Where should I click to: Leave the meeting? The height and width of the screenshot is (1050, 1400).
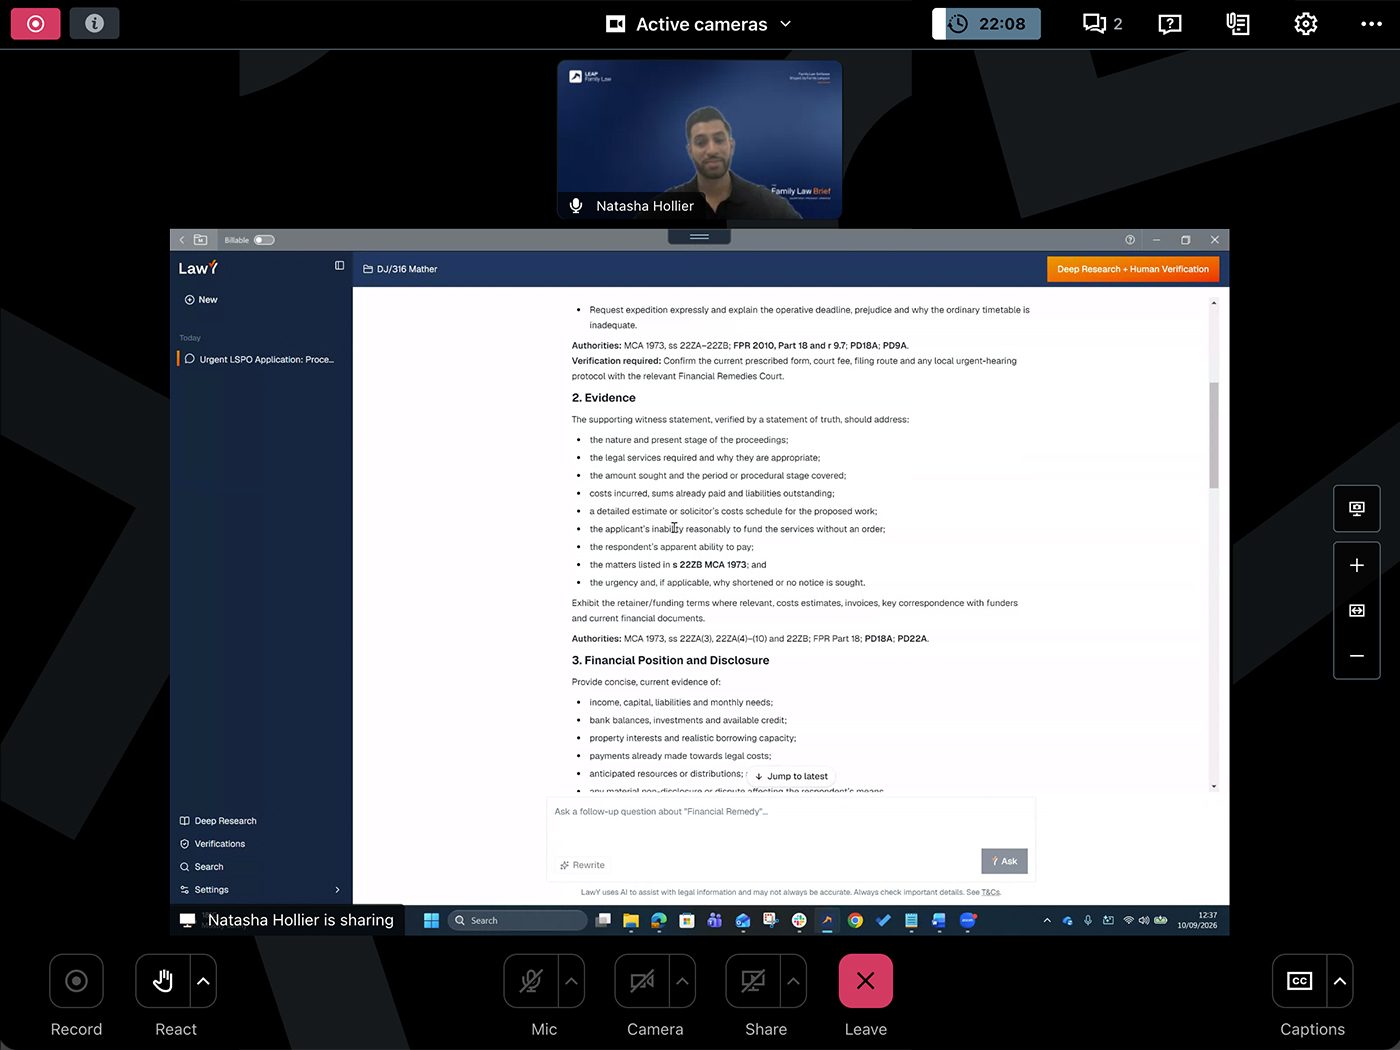click(x=866, y=981)
